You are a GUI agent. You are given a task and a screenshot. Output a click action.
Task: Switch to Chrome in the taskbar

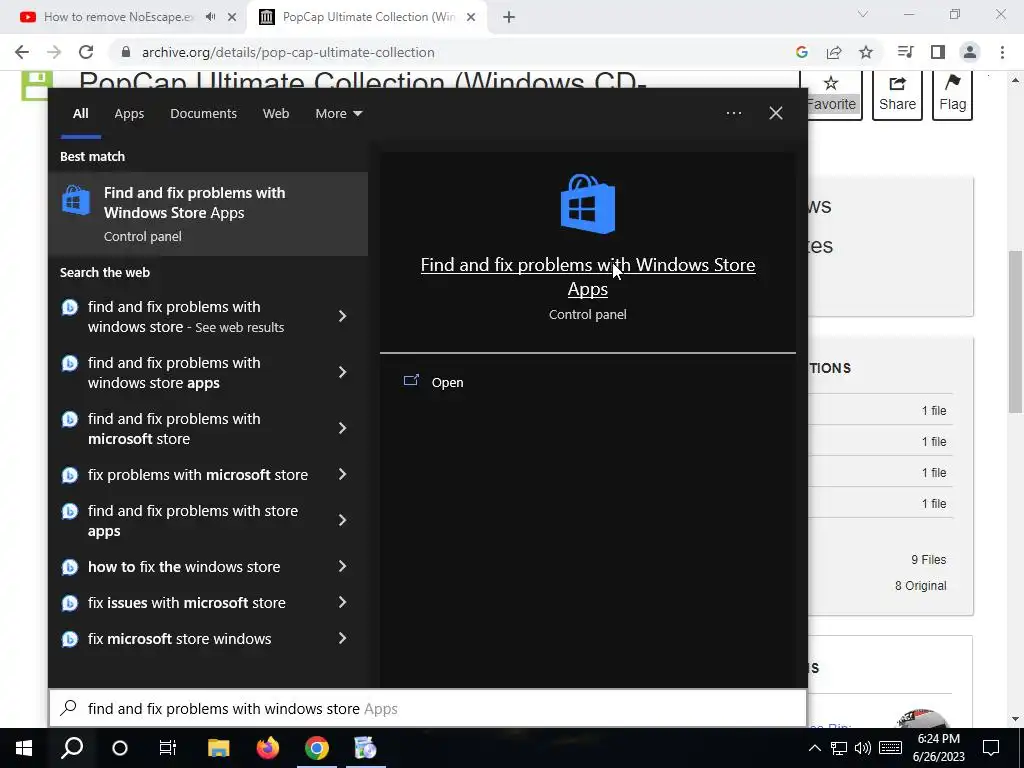(317, 748)
